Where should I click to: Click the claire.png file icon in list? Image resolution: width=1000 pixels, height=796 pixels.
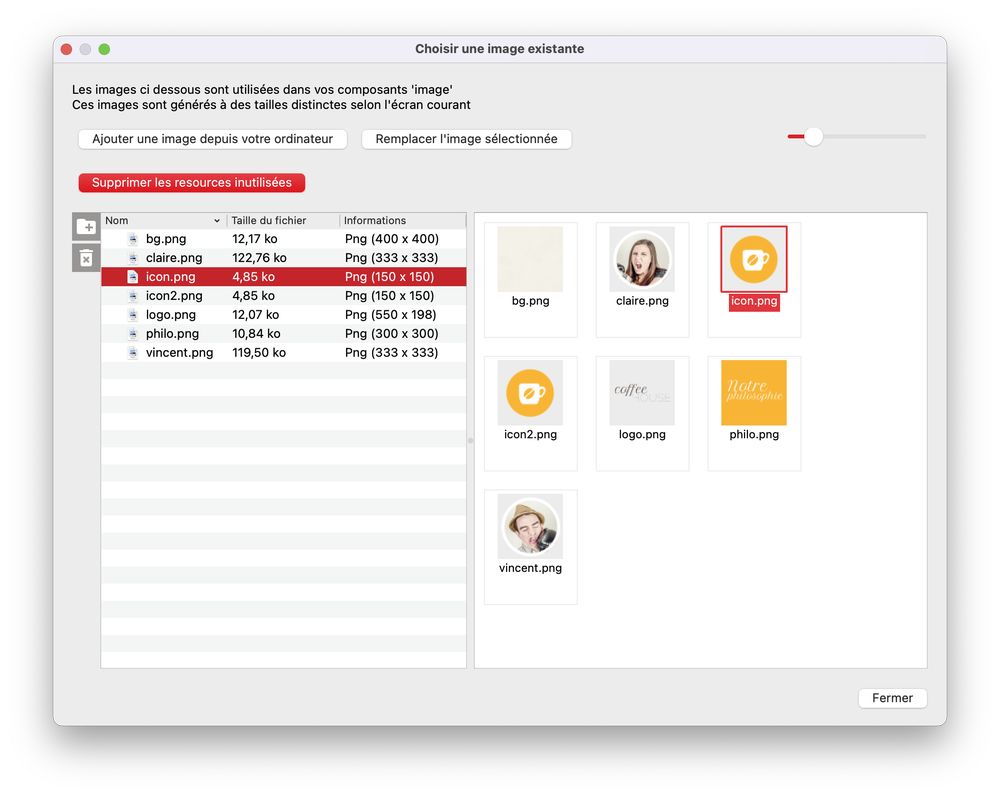133,258
